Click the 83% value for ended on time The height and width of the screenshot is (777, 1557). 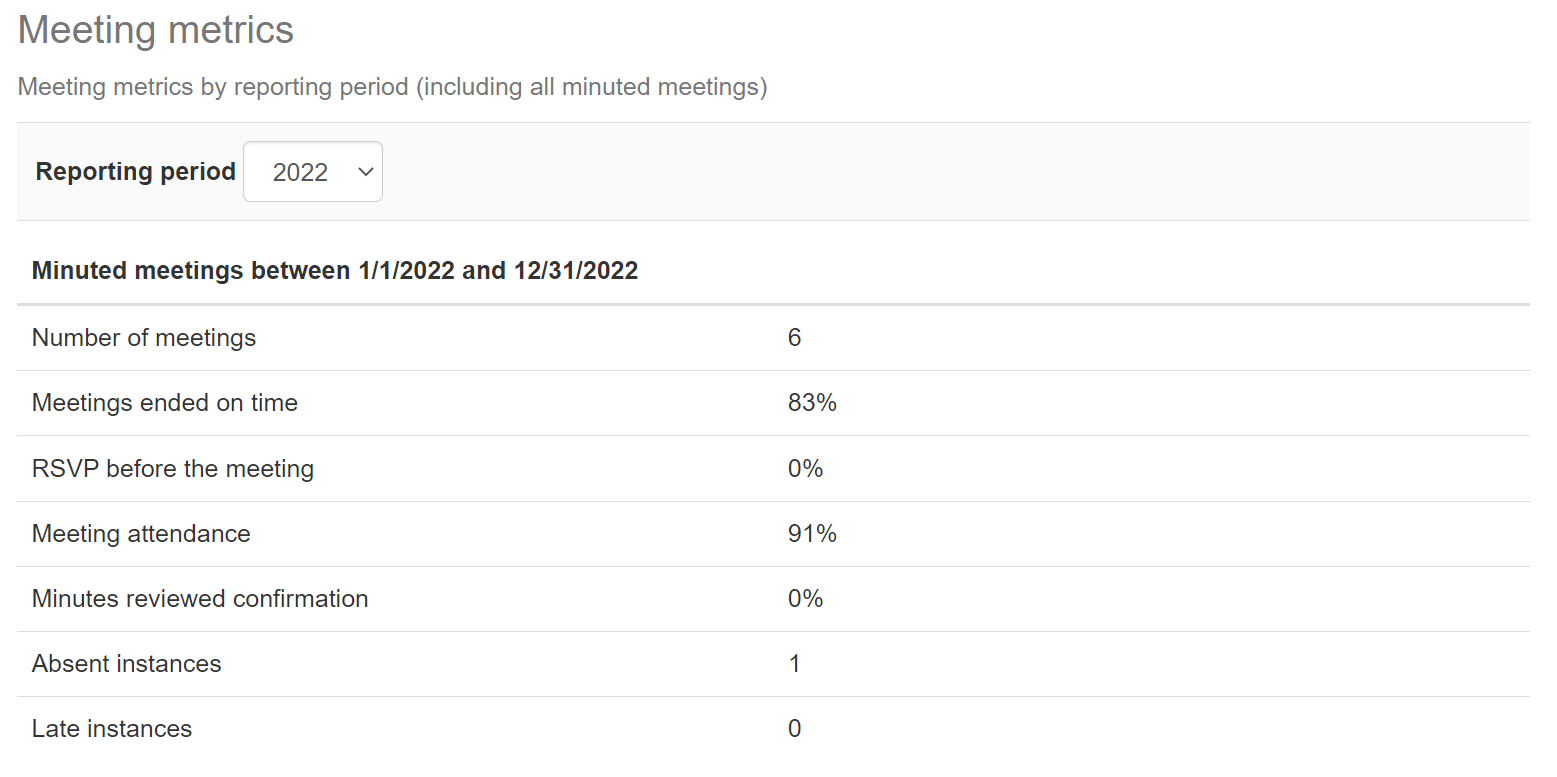(812, 403)
